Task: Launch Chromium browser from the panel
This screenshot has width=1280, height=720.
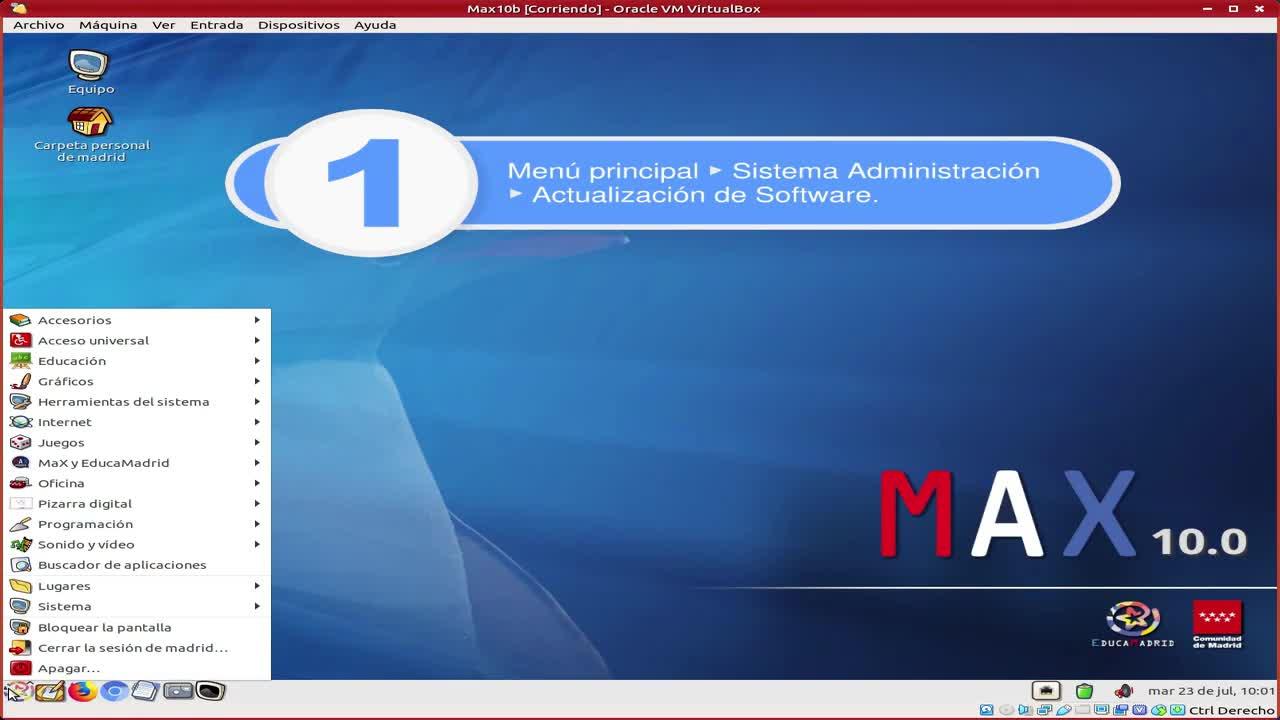Action: click(x=114, y=691)
